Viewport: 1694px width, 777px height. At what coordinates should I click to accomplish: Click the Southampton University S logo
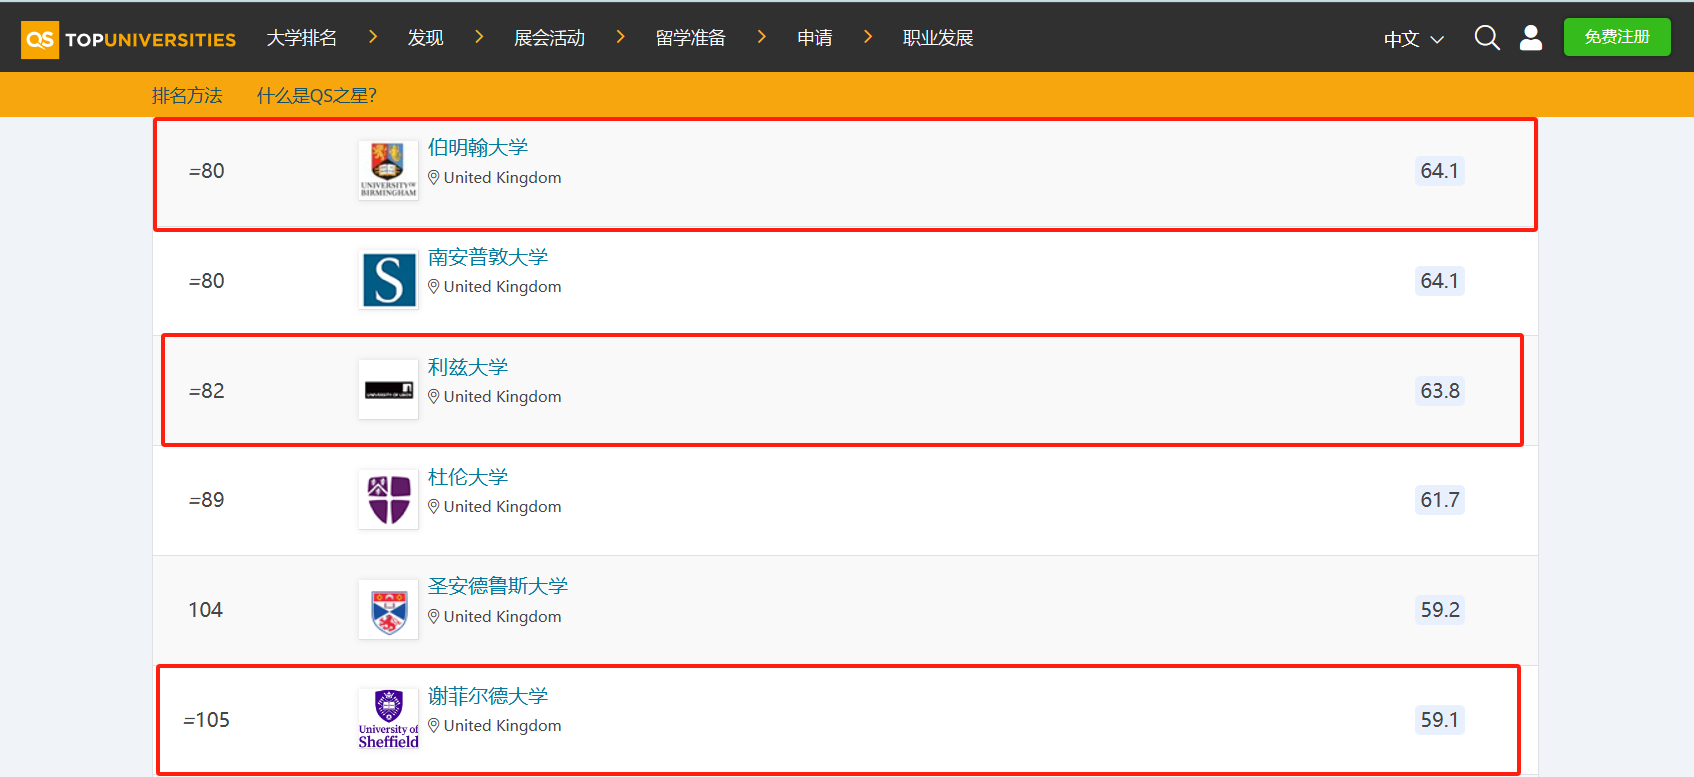pyautogui.click(x=388, y=280)
